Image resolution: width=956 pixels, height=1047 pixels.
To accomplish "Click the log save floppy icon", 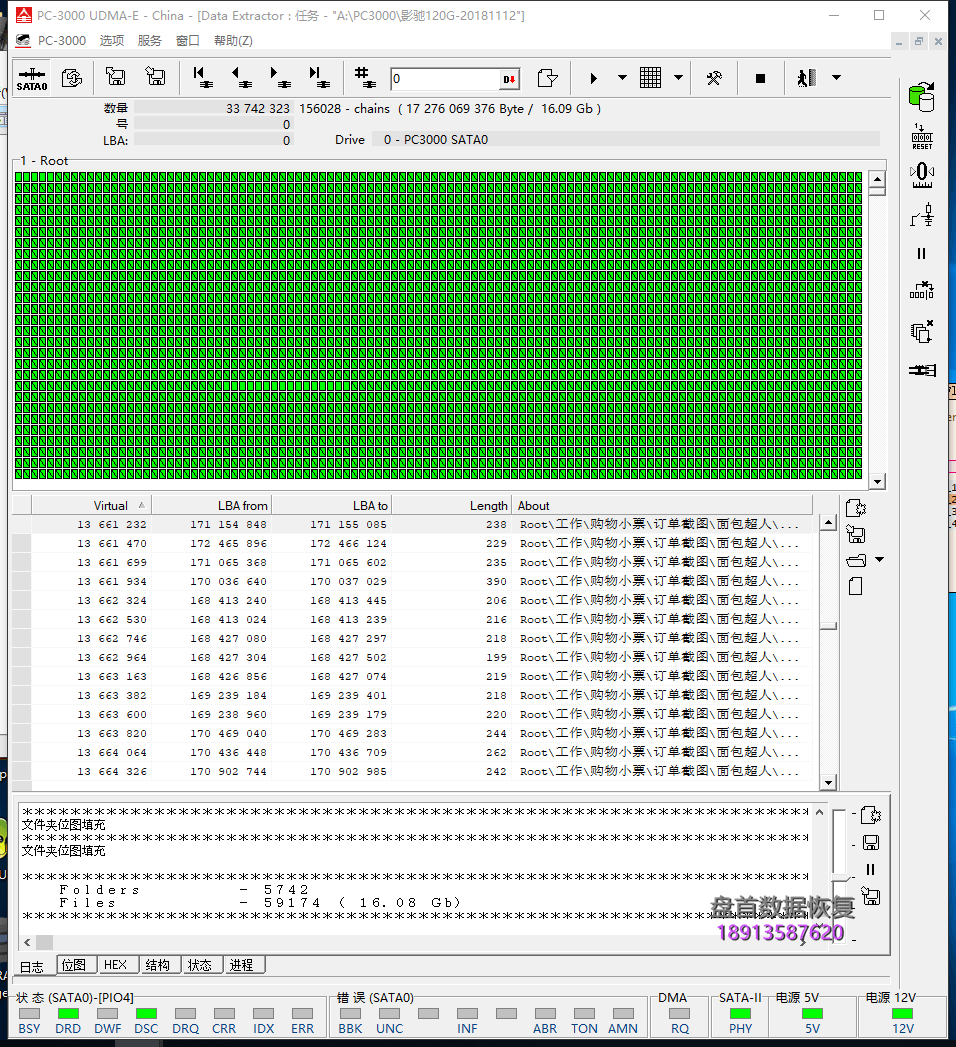I will [x=871, y=843].
